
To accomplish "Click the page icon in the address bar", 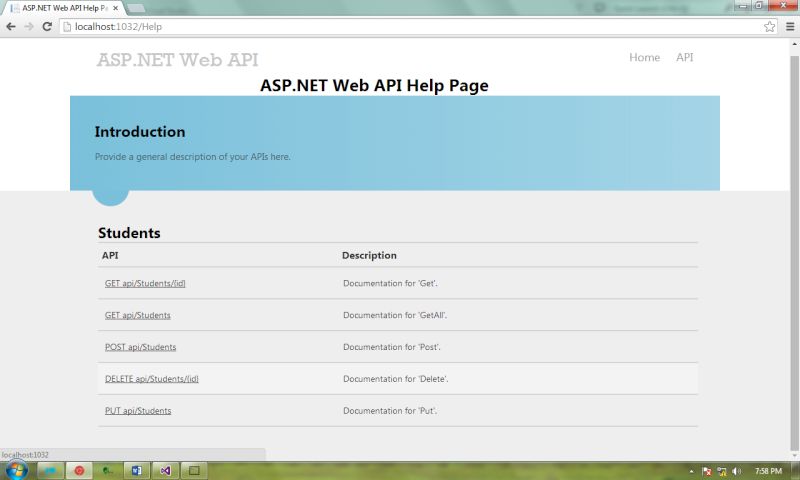I will point(67,27).
